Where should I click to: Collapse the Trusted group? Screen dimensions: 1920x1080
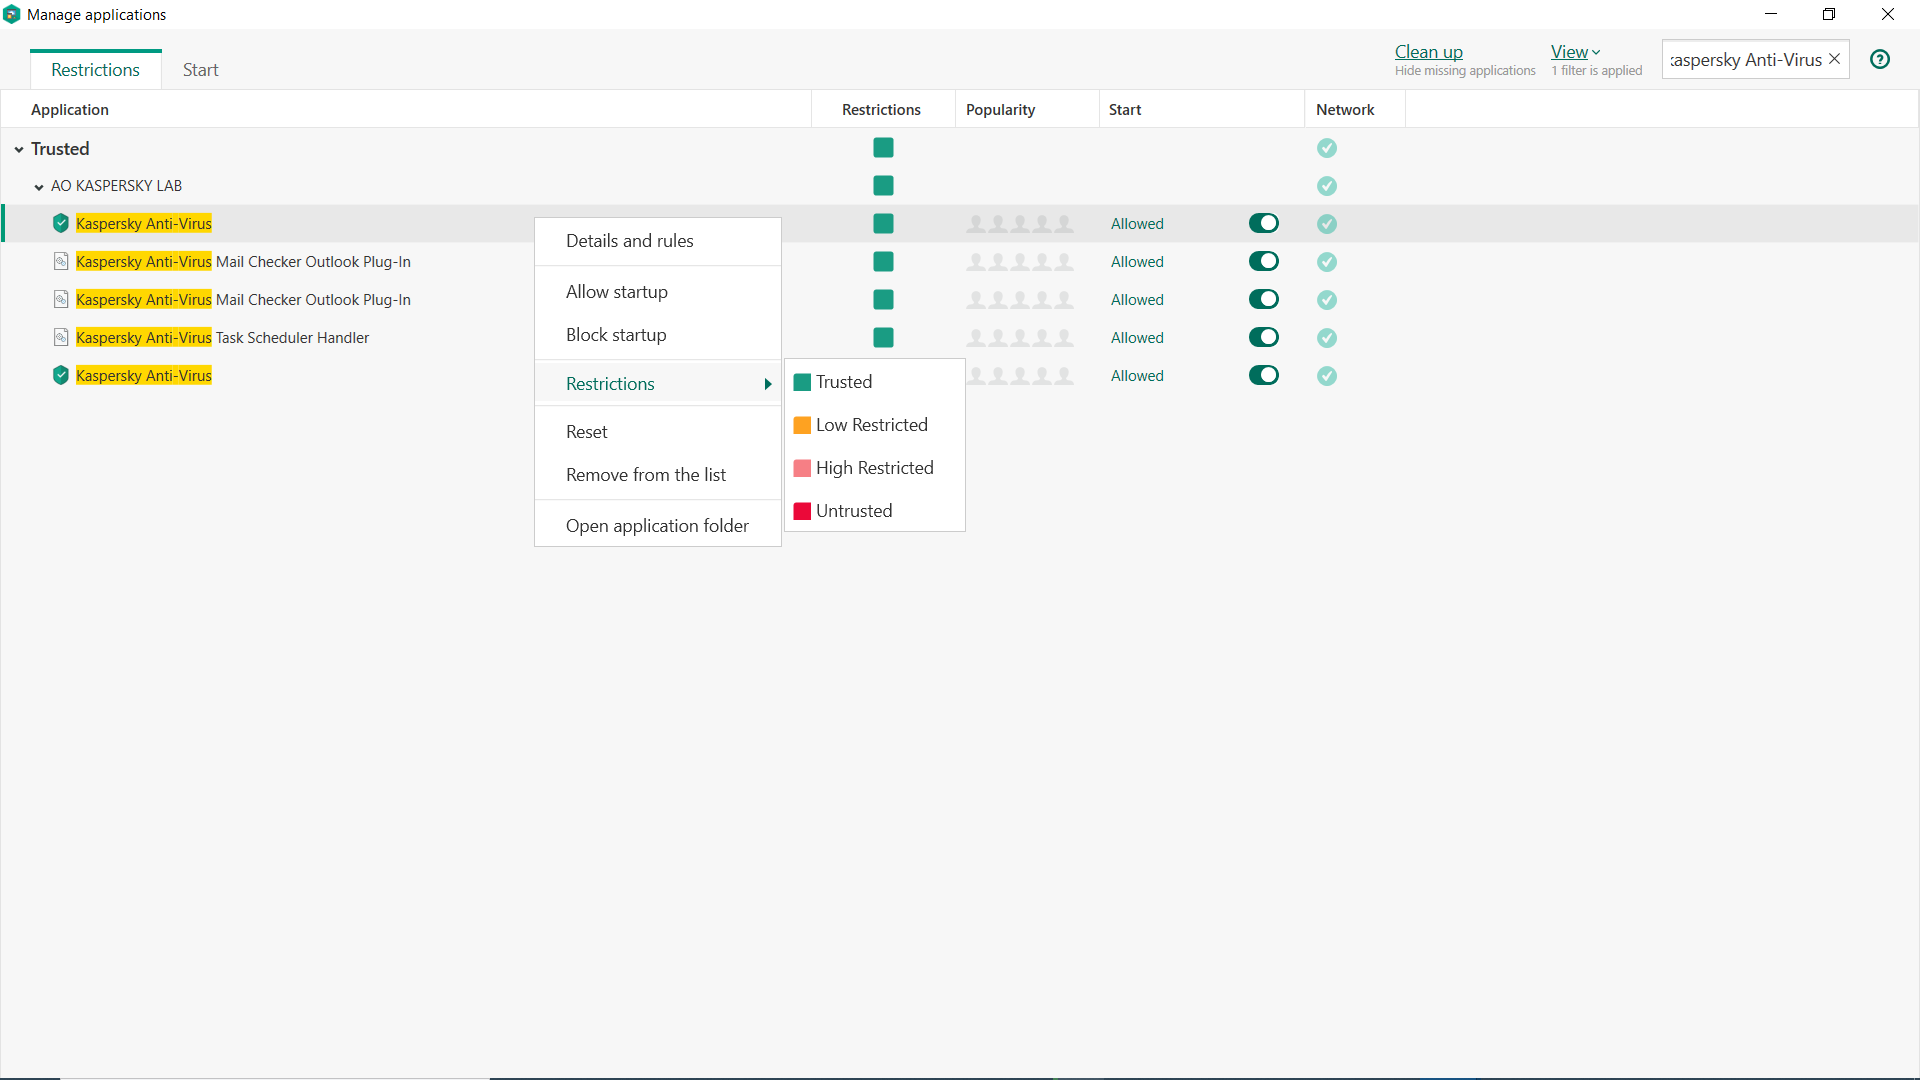(19, 149)
